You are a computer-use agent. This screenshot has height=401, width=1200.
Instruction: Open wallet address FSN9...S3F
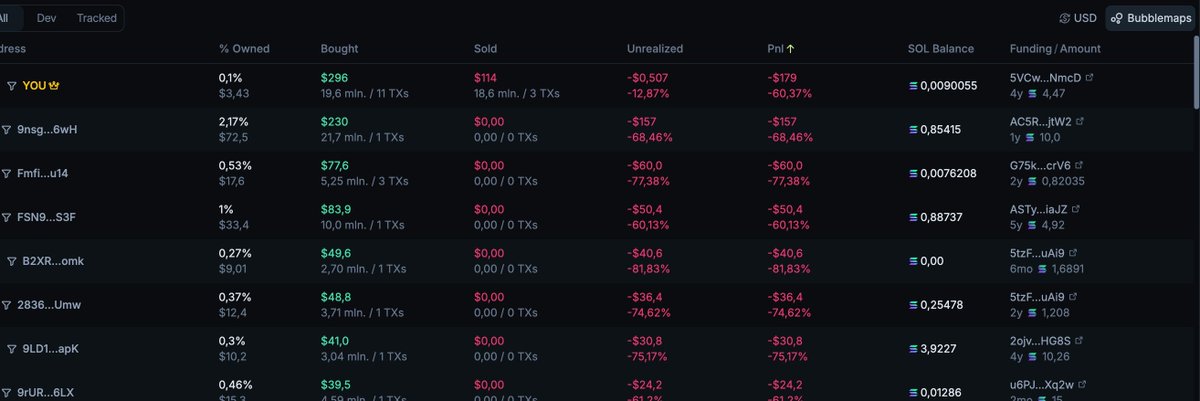pos(47,217)
